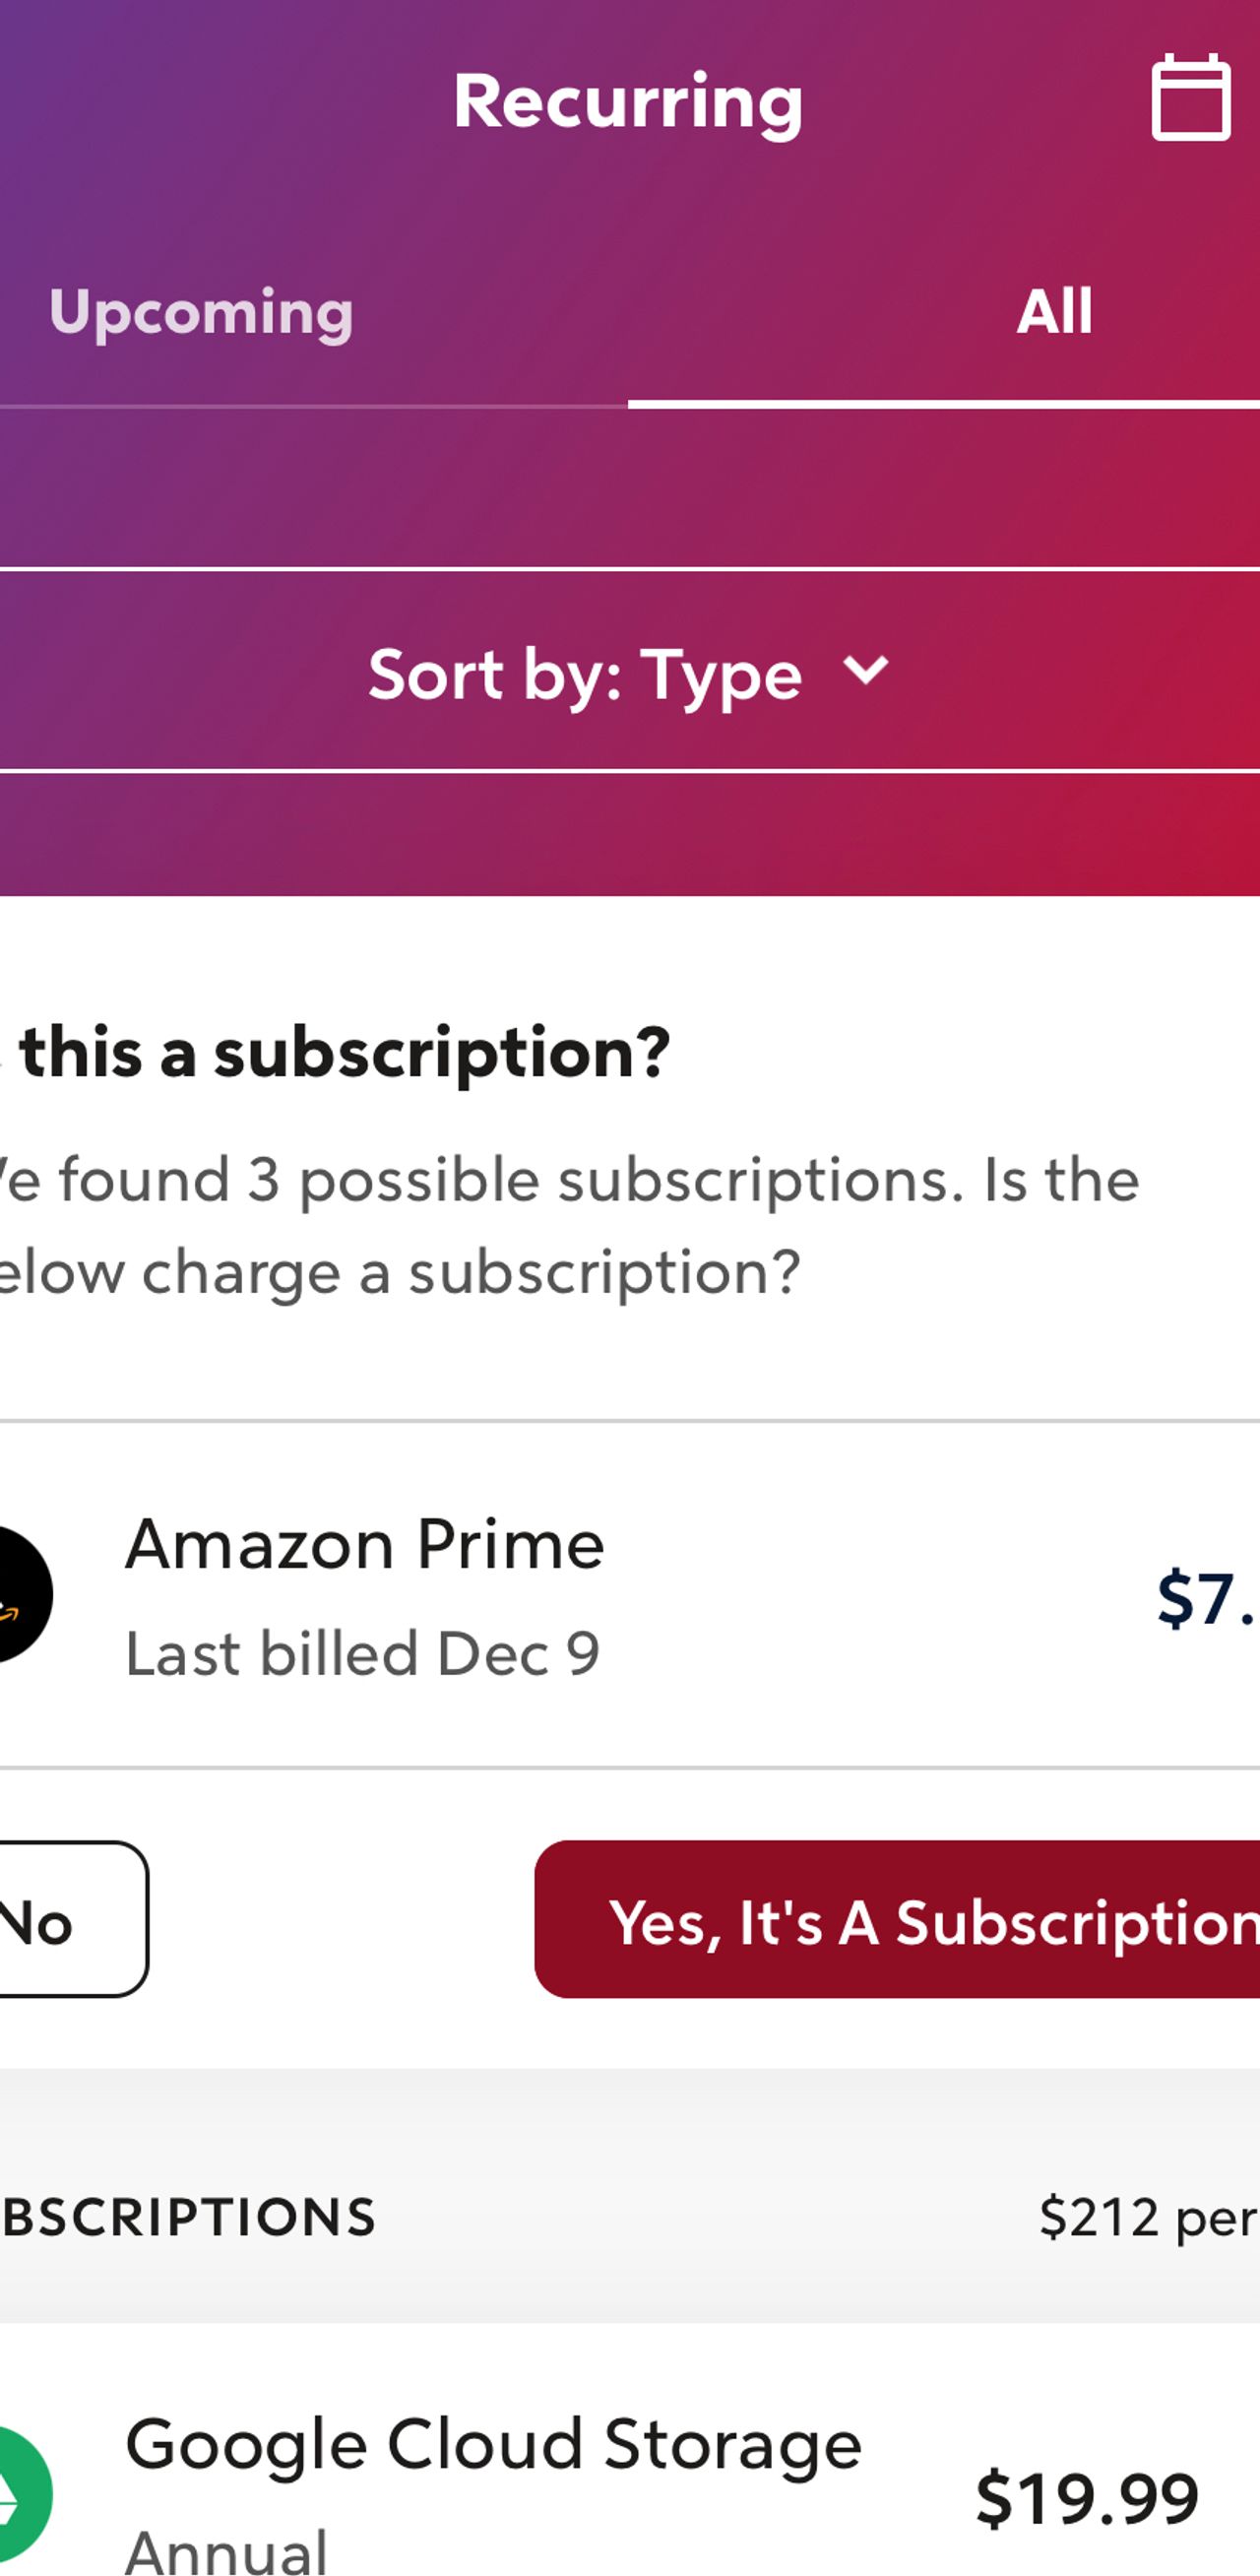The width and height of the screenshot is (1260, 2576).
Task: Tap the $19.99 subscription price
Action: (x=1086, y=2498)
